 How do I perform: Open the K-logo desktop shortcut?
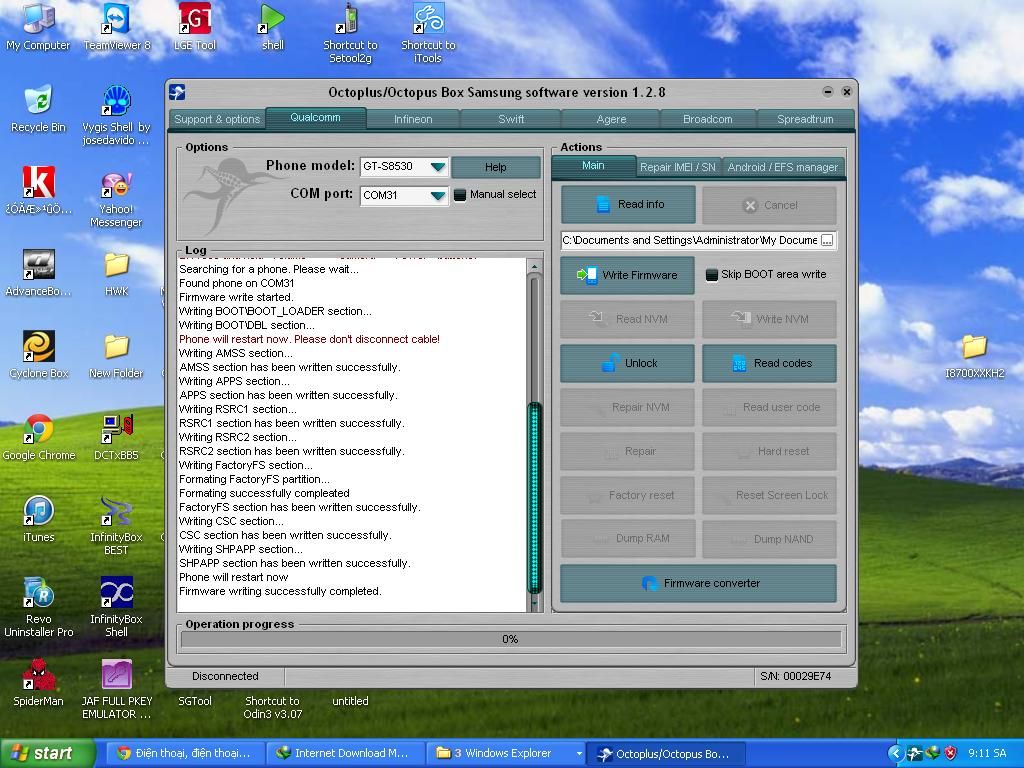click(38, 191)
